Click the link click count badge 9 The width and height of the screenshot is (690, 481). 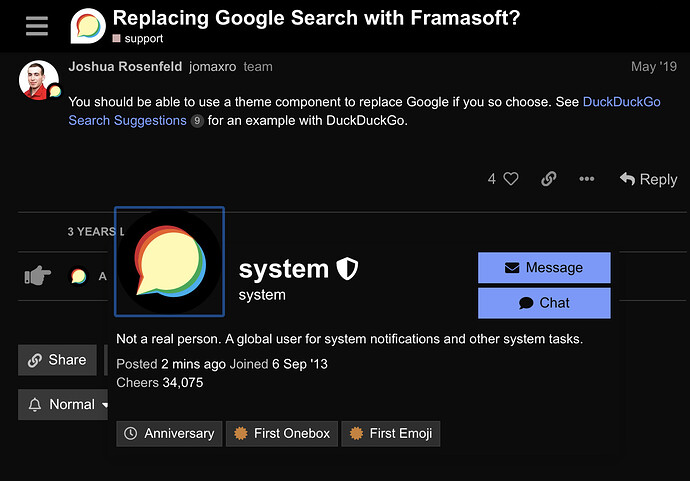[x=197, y=121]
